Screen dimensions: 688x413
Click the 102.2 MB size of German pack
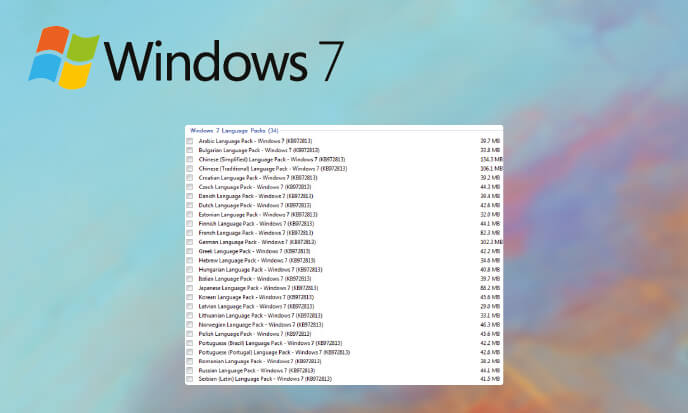coord(489,242)
